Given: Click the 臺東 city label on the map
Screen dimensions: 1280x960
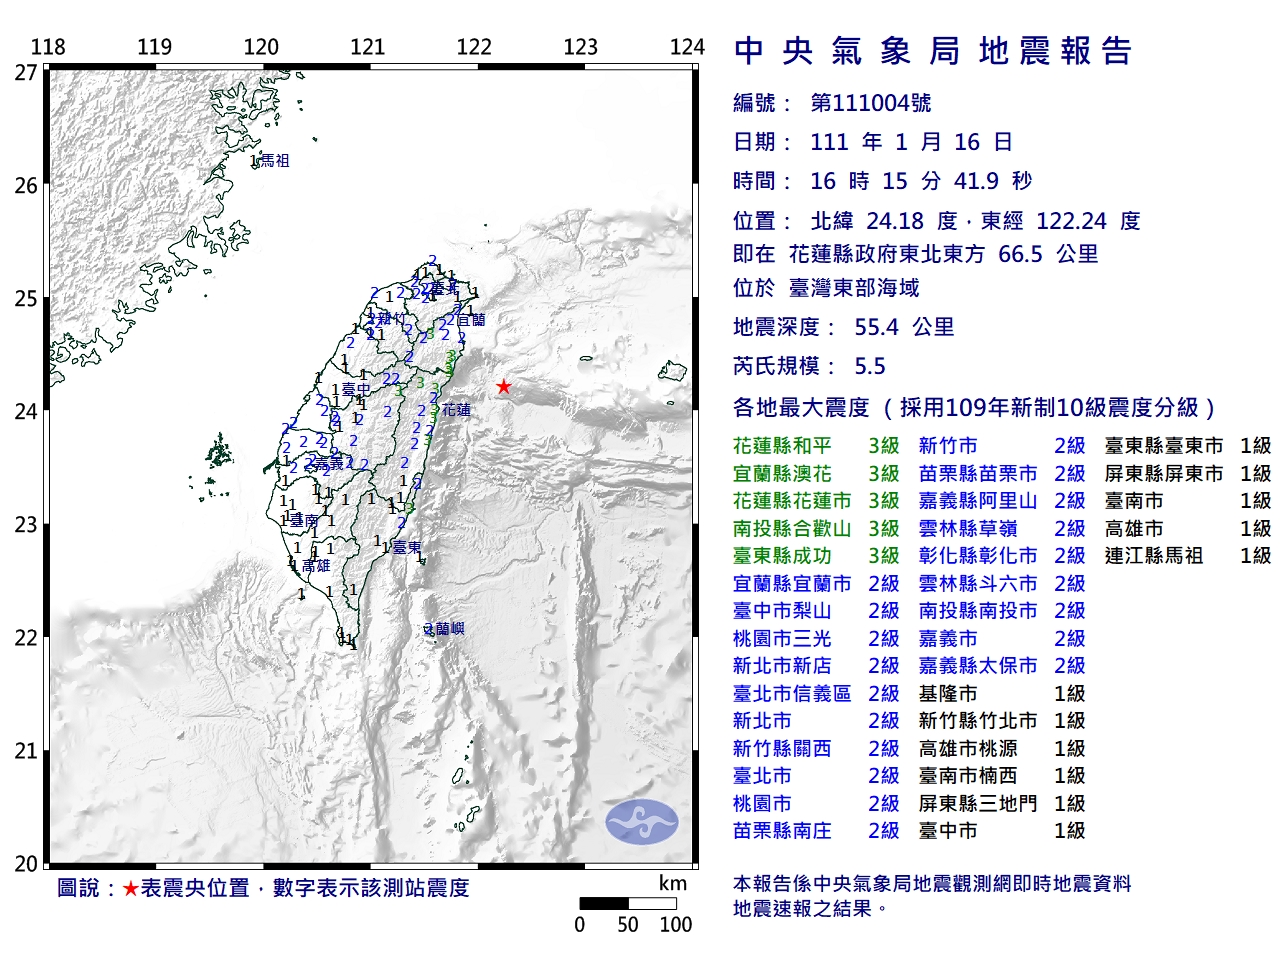Looking at the screenshot, I should (x=406, y=547).
